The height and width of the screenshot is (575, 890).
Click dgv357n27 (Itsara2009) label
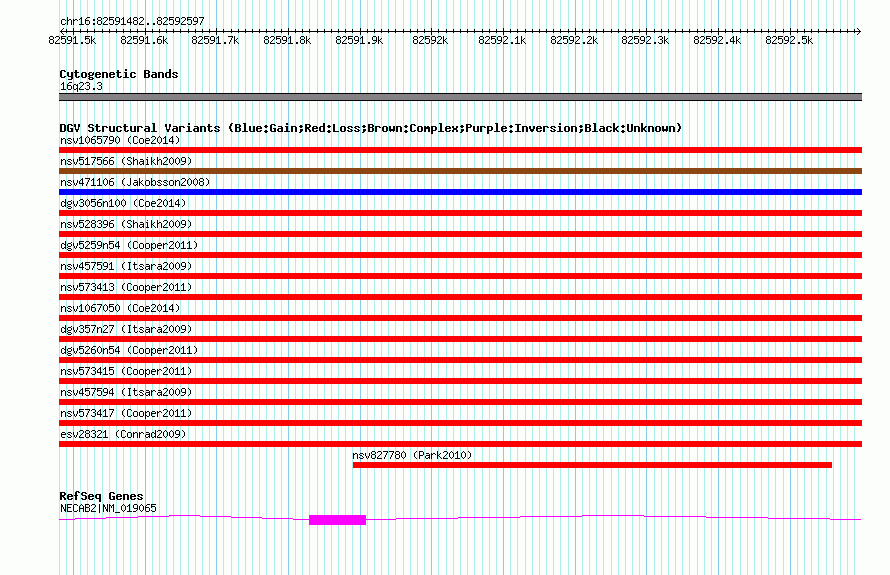pos(126,329)
